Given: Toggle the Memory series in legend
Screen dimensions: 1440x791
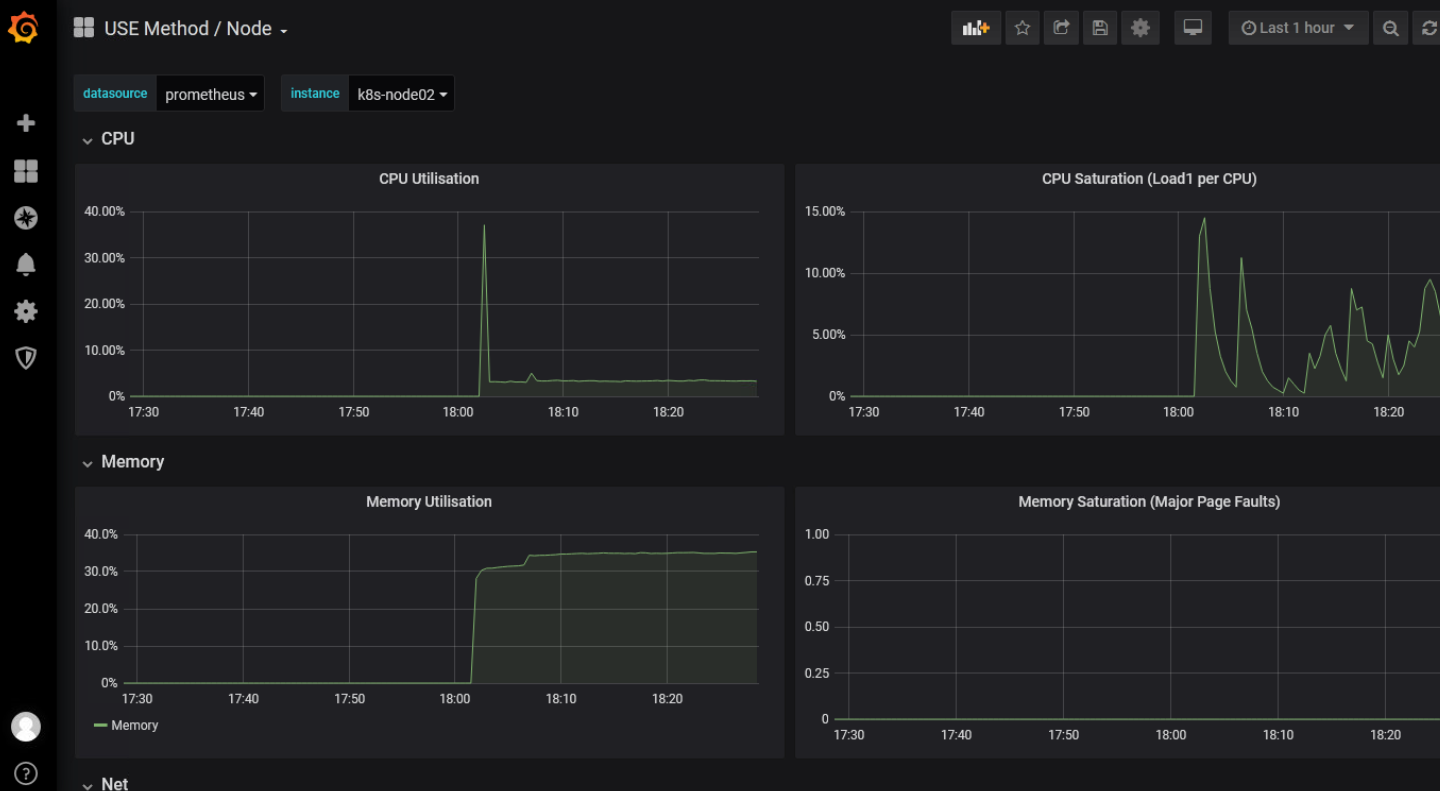Looking at the screenshot, I should click(135, 726).
